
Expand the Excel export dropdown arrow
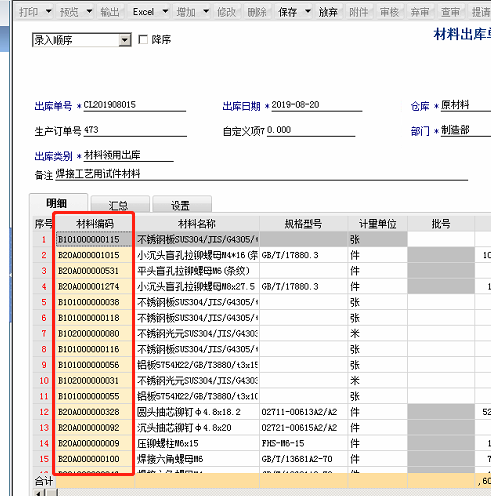(x=165, y=12)
